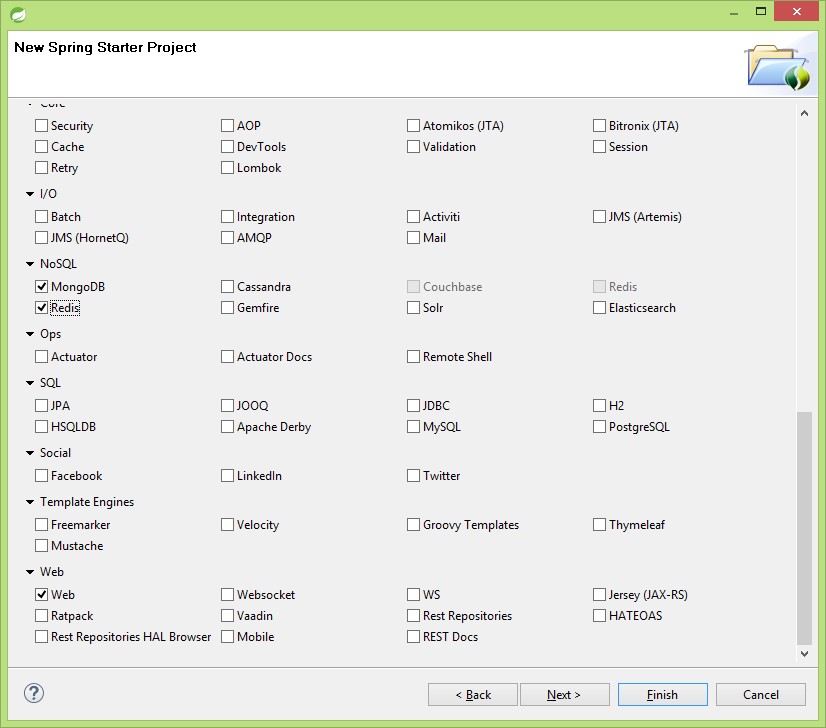Image resolution: width=826 pixels, height=728 pixels.
Task: Select the Facebook social checkbox
Action: click(x=41, y=476)
